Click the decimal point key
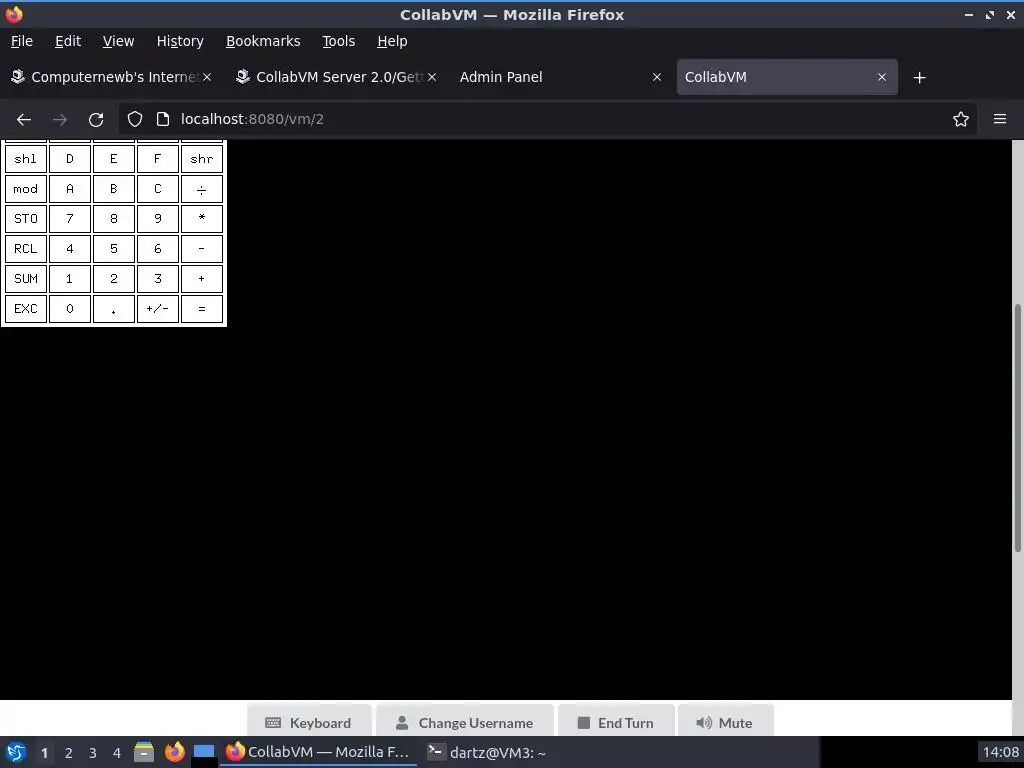 click(x=114, y=309)
